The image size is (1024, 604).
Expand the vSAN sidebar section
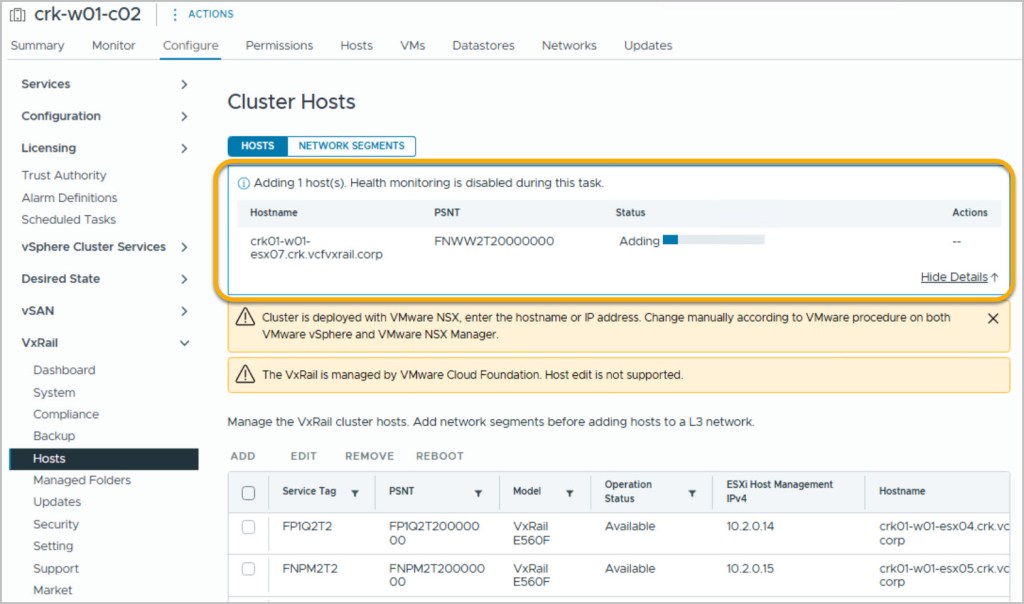[184, 311]
